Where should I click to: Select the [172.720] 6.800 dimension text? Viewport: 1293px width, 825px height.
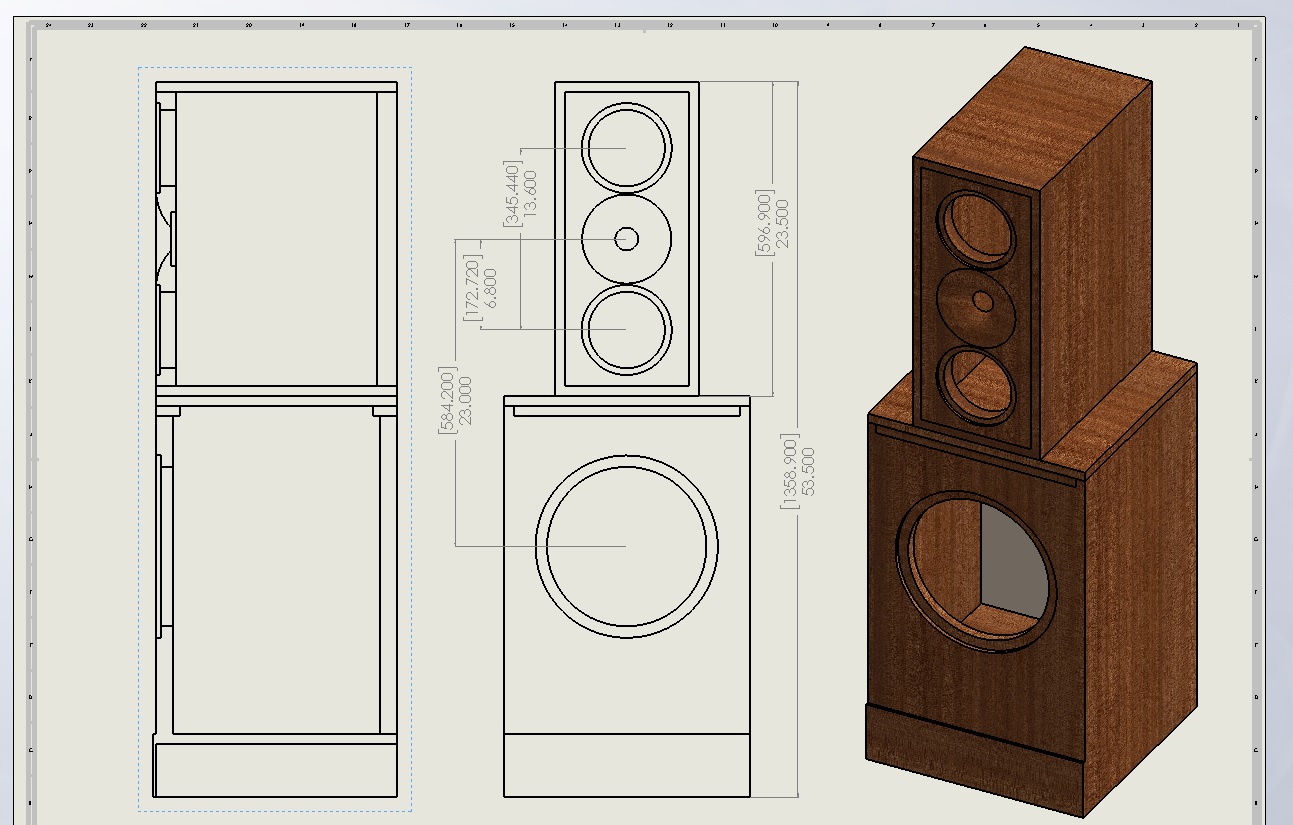[x=482, y=287]
